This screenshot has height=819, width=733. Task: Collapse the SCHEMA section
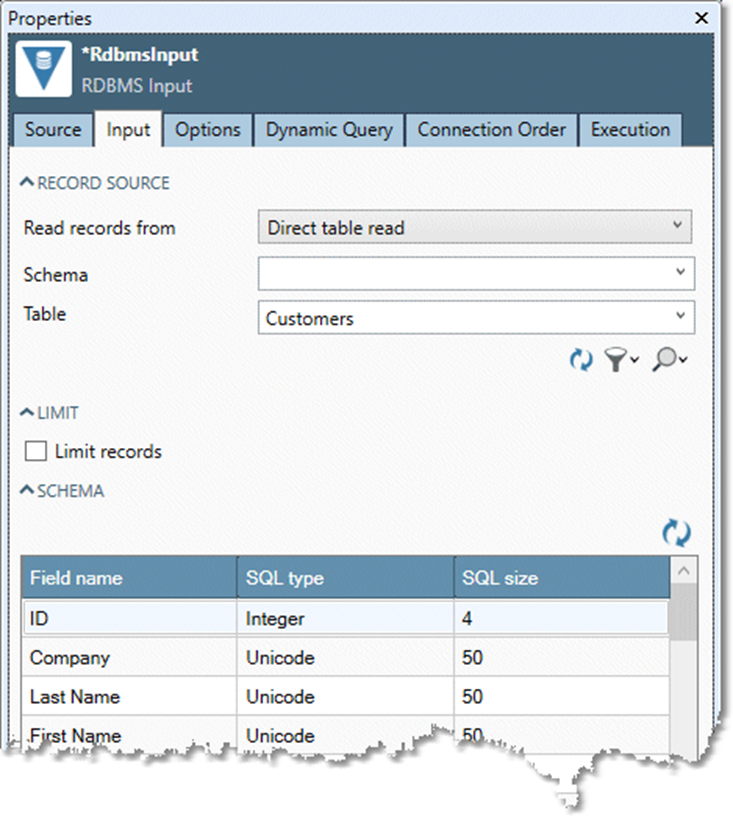(27, 491)
